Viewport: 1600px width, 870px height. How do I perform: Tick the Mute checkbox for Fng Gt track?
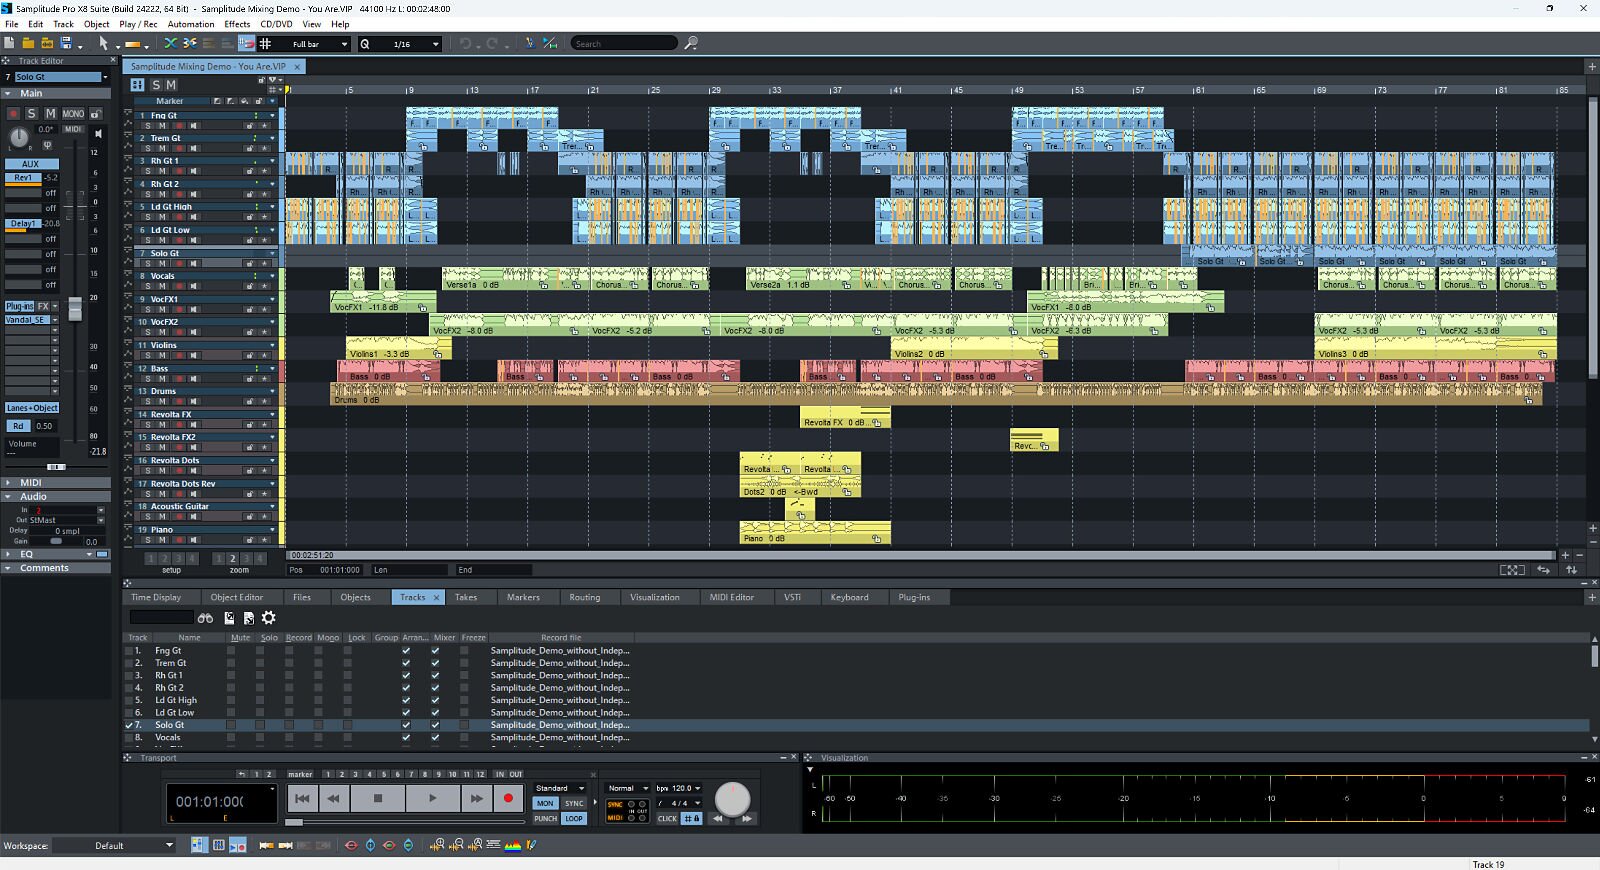[x=231, y=650]
